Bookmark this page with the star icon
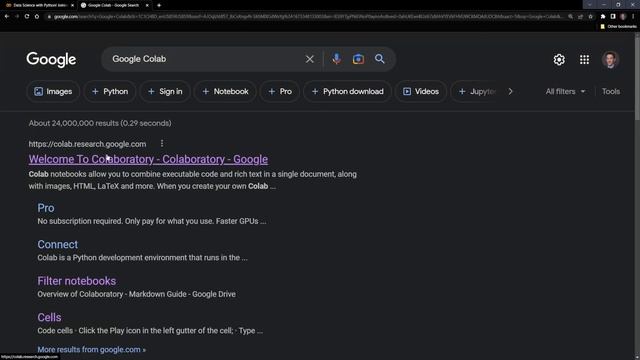The width and height of the screenshot is (640, 360). [x=590, y=17]
